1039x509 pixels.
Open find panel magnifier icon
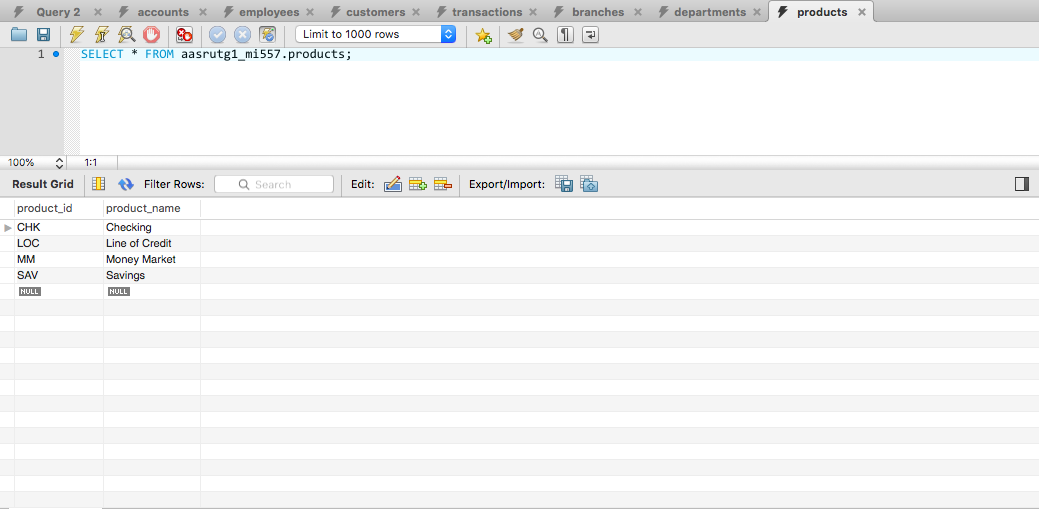(541, 34)
